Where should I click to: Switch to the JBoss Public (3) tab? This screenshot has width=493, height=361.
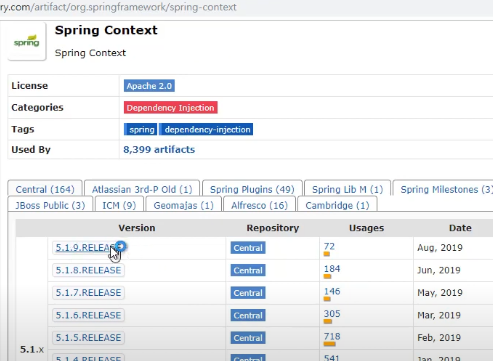(50, 205)
